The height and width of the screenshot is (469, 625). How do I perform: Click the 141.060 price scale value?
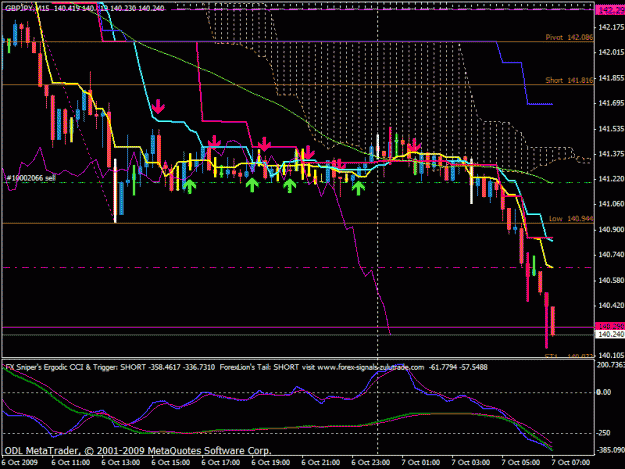[x=611, y=204]
